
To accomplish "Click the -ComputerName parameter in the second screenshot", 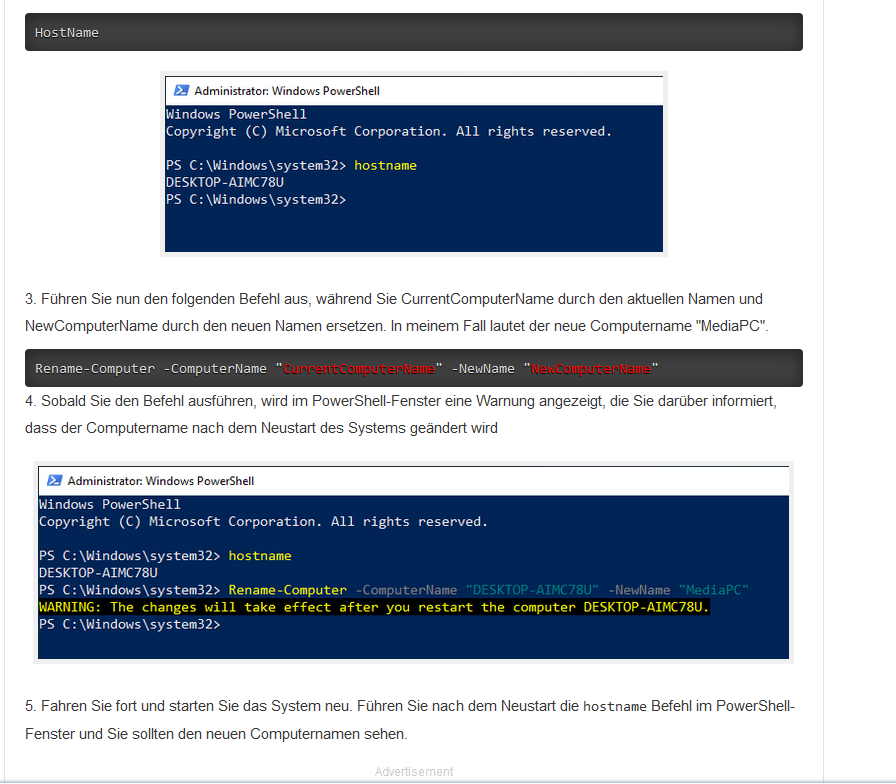I will coord(406,590).
